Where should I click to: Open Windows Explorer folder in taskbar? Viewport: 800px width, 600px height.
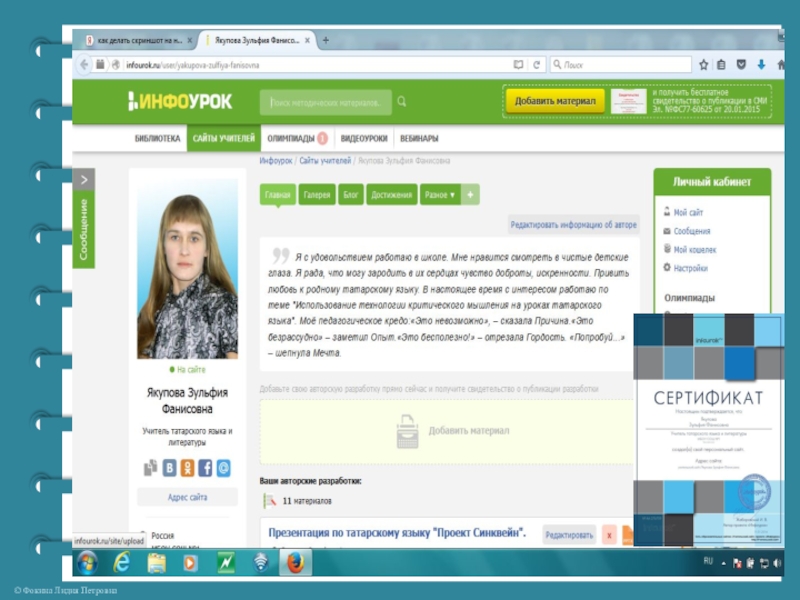pos(157,563)
